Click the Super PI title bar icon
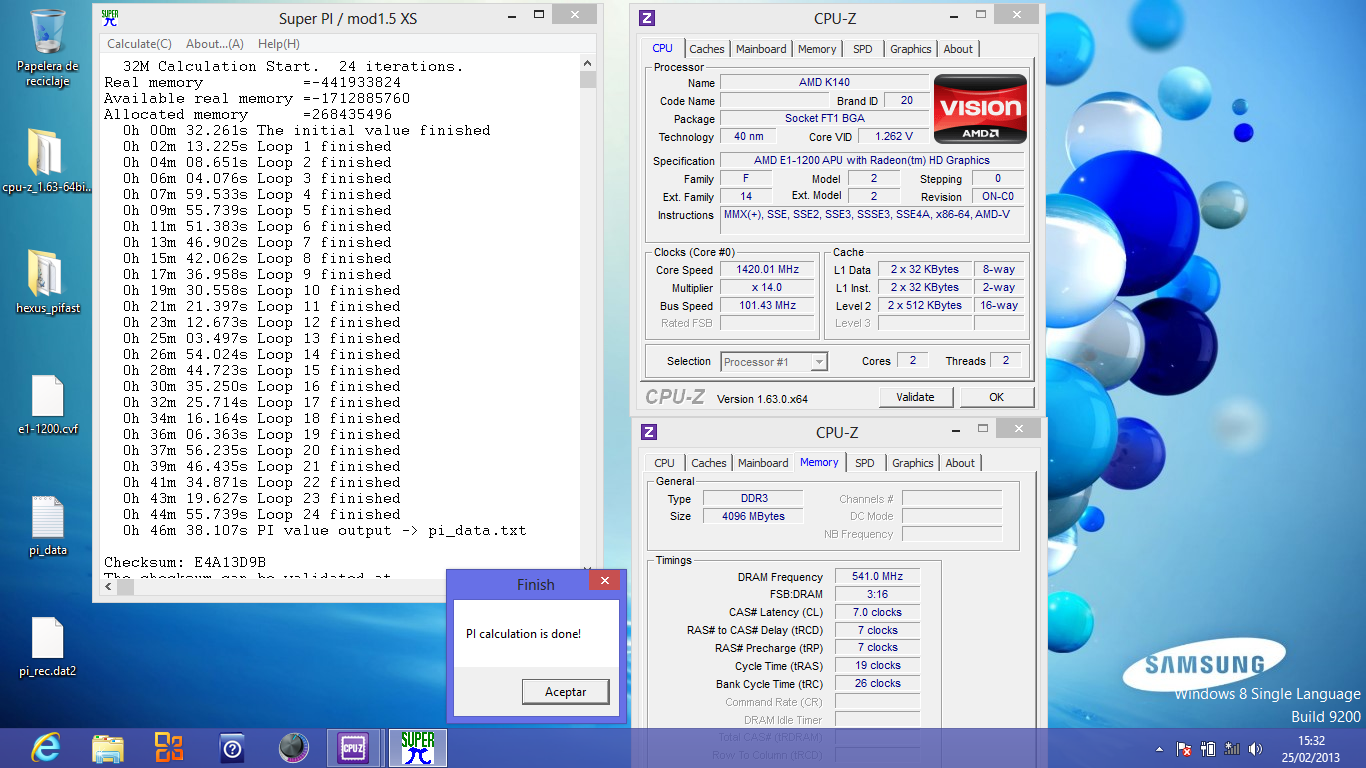The height and width of the screenshot is (768, 1366). pyautogui.click(x=110, y=17)
